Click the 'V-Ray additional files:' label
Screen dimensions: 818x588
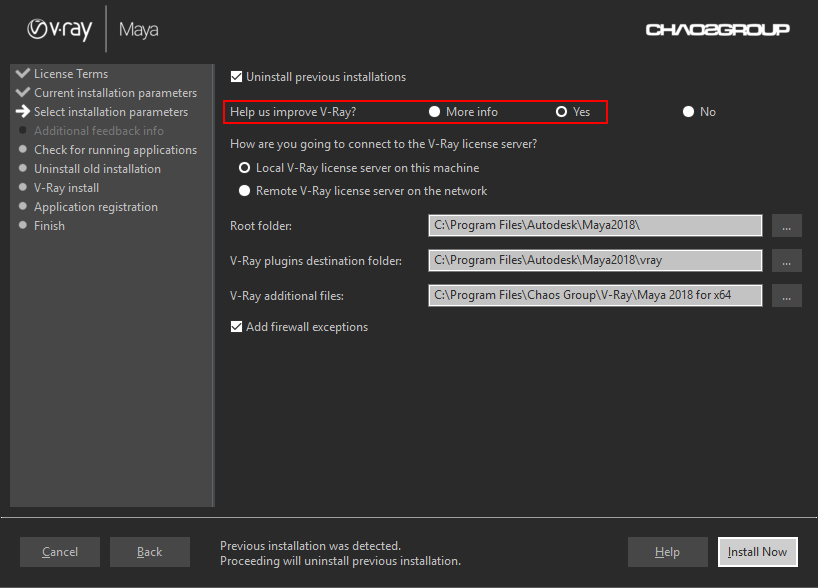tap(286, 296)
